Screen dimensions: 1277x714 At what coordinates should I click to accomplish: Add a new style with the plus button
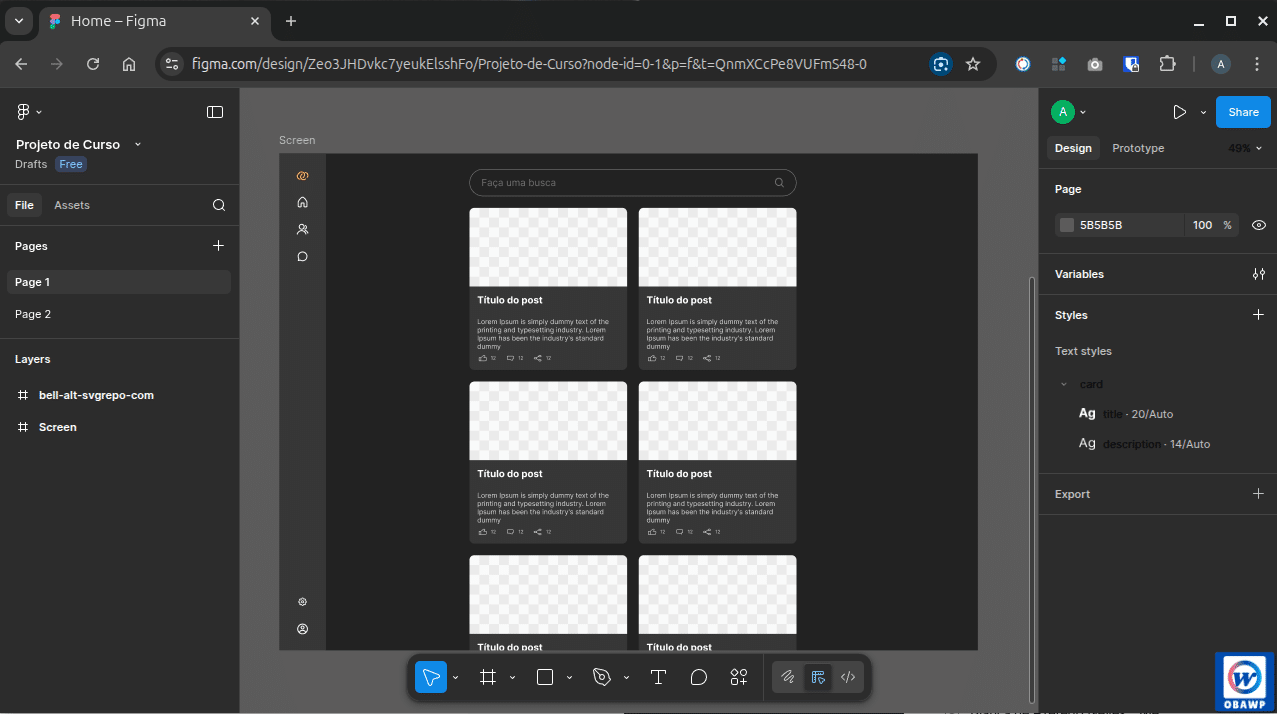(x=1258, y=314)
